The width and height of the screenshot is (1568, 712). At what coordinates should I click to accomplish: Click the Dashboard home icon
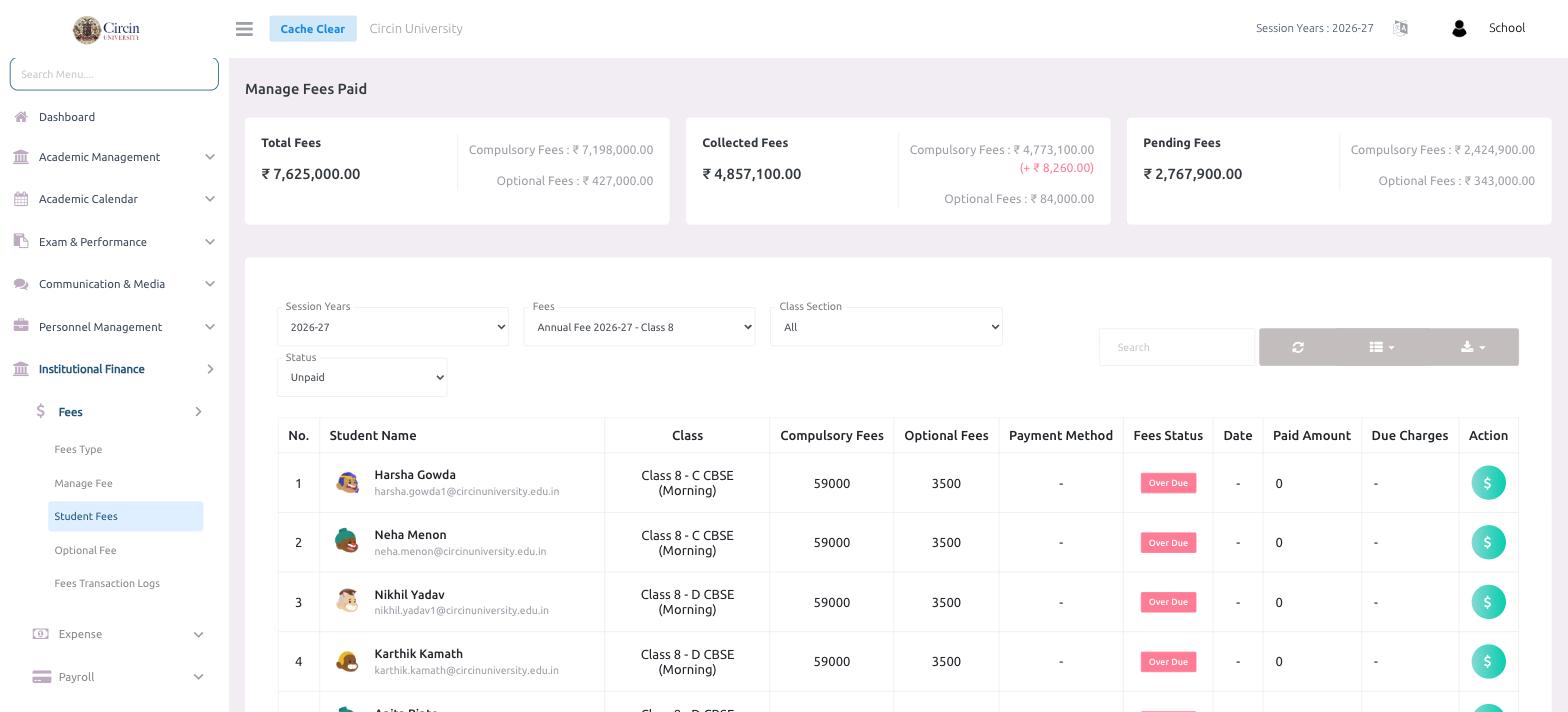click(21, 117)
